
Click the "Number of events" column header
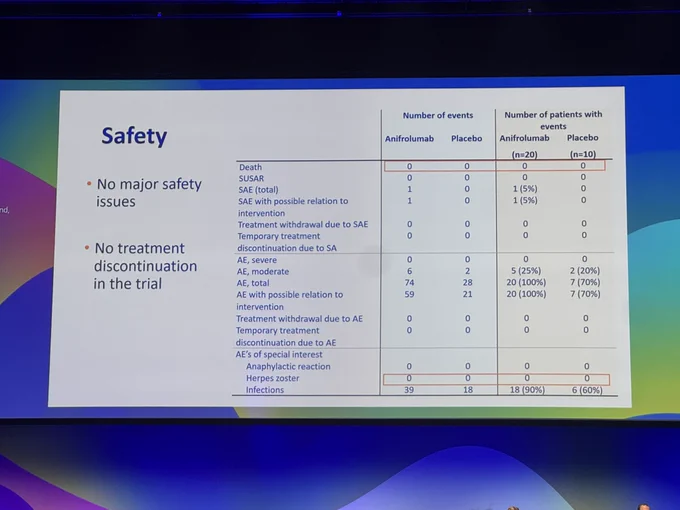(438, 115)
